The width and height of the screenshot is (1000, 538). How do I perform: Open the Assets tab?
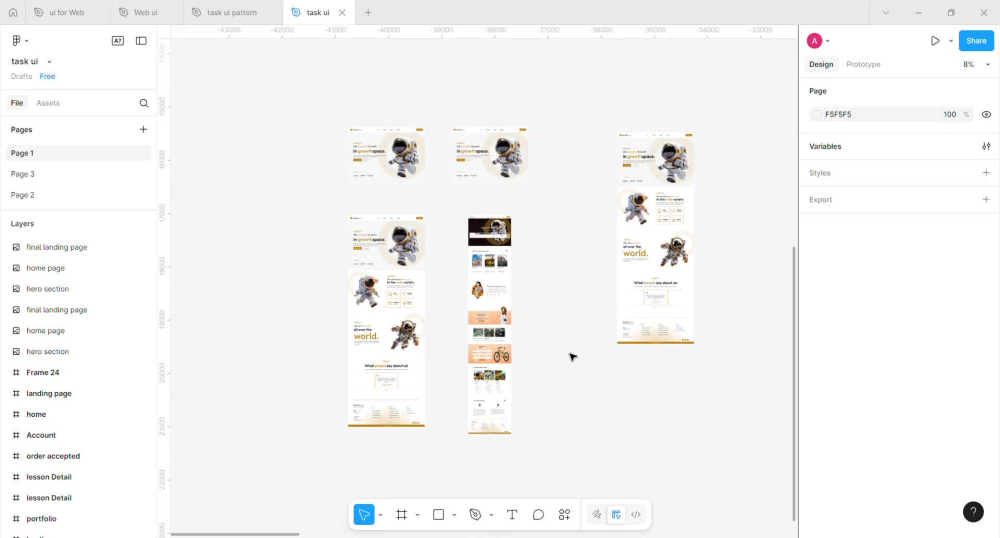[x=48, y=103]
